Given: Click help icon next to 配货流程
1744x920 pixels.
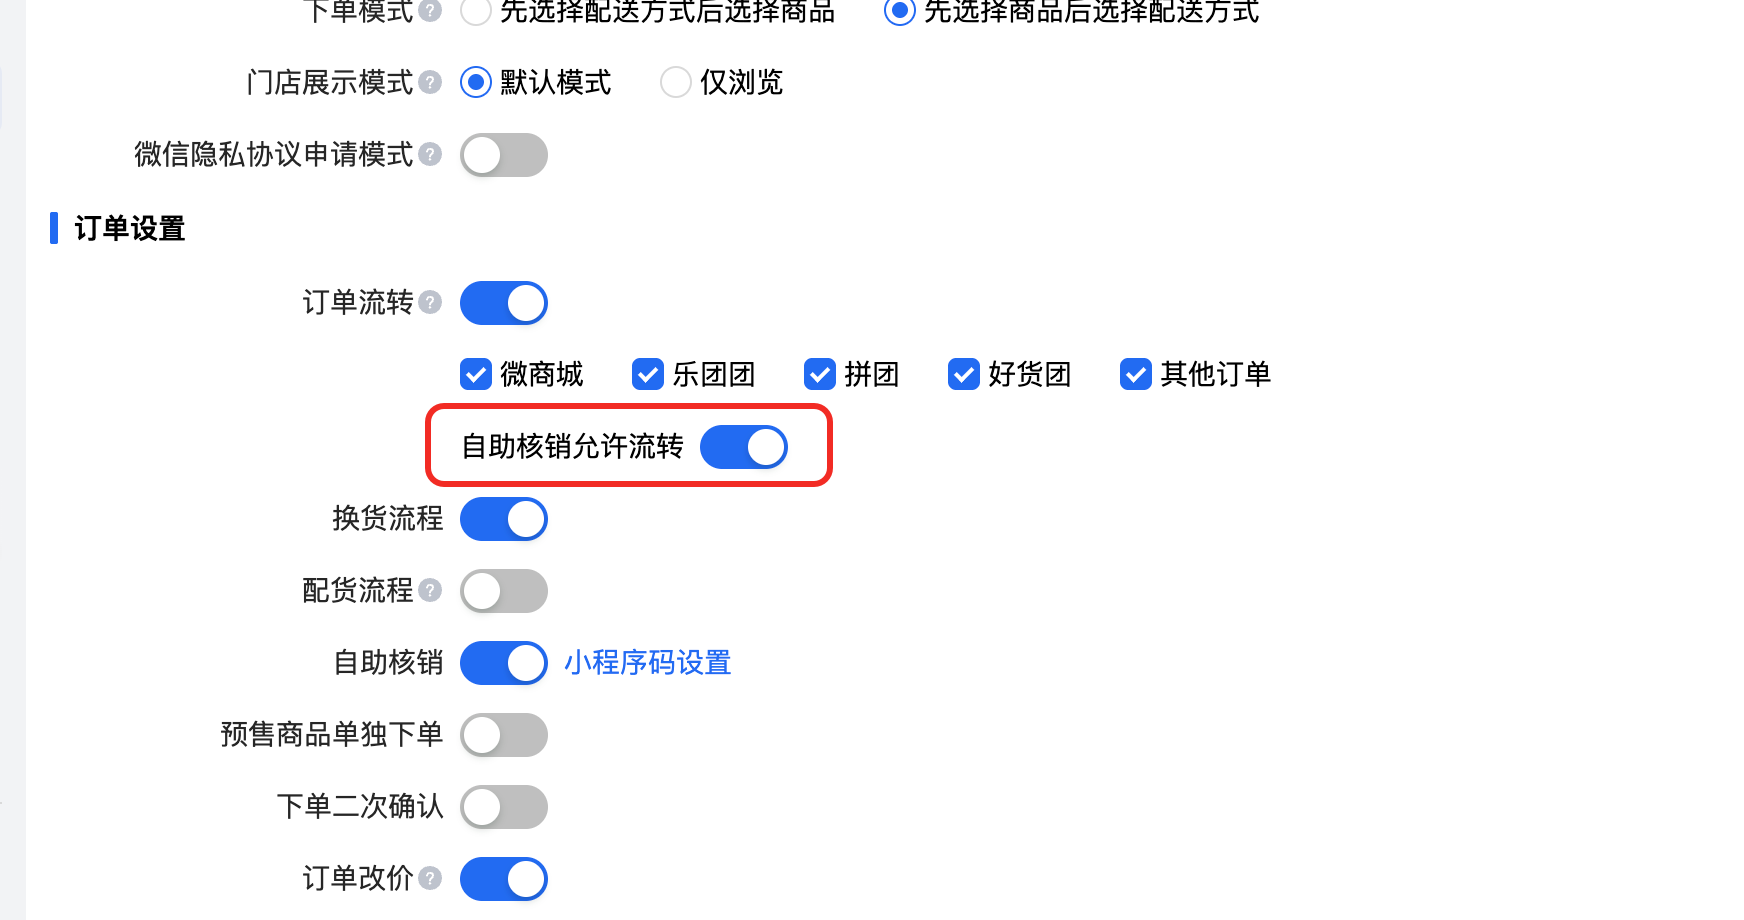Looking at the screenshot, I should (430, 590).
